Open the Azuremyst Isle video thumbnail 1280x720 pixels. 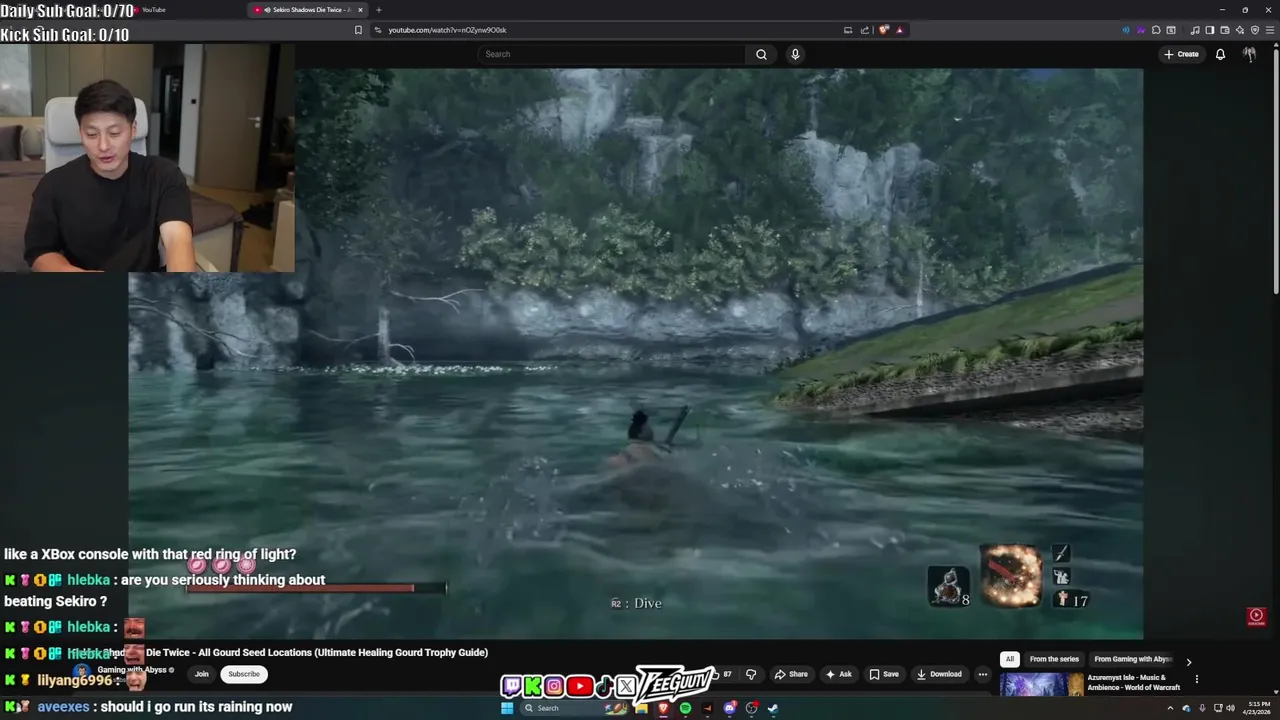point(1042,684)
